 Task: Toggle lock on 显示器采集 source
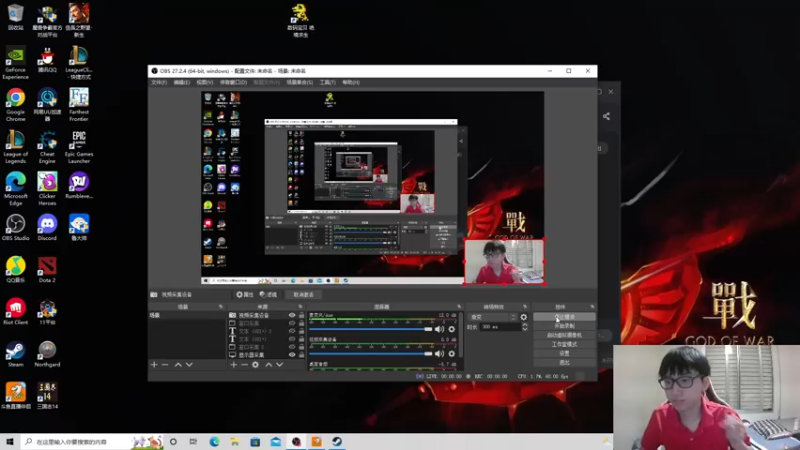pos(301,355)
